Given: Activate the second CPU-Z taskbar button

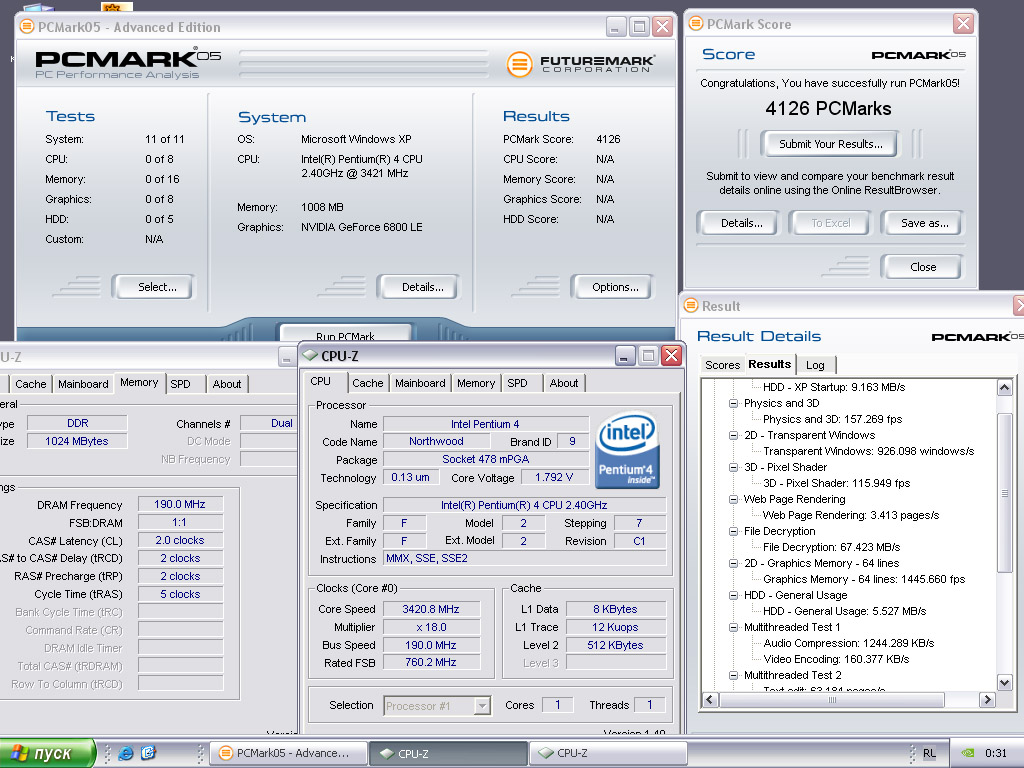Looking at the screenshot, I should pyautogui.click(x=607, y=753).
